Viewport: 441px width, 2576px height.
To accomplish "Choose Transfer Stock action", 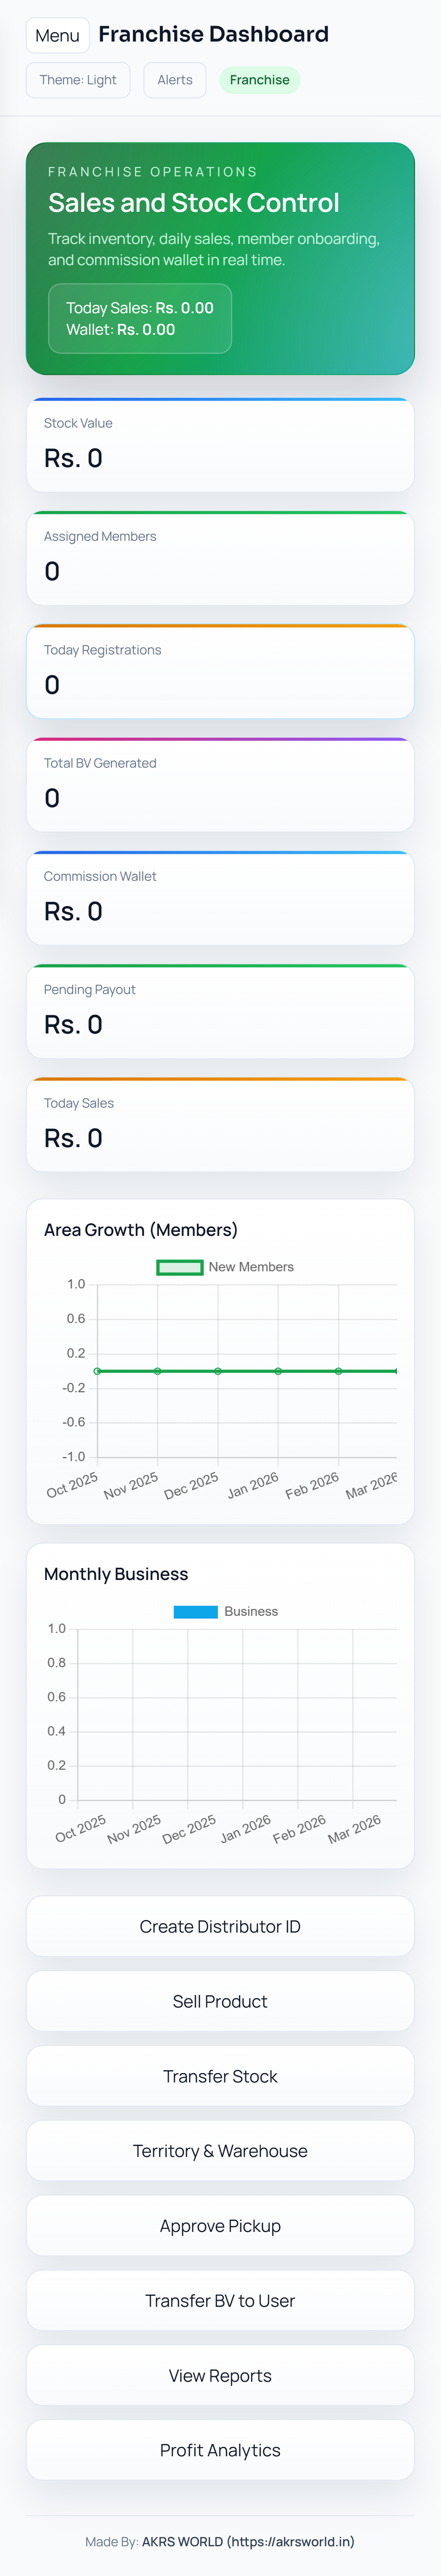I will click(220, 2076).
